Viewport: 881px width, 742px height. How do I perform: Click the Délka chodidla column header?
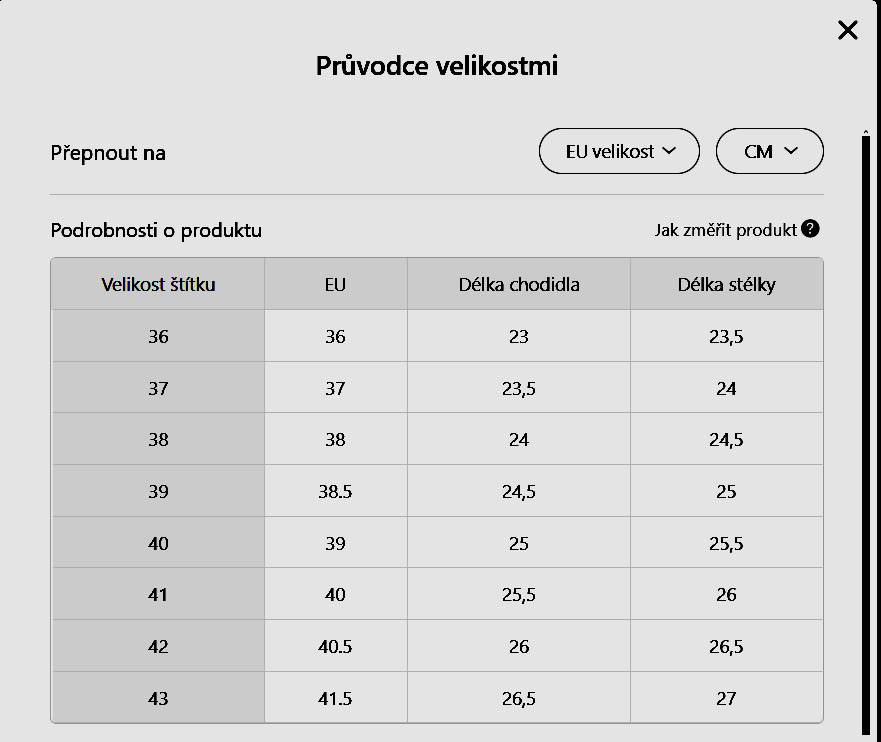pos(518,284)
